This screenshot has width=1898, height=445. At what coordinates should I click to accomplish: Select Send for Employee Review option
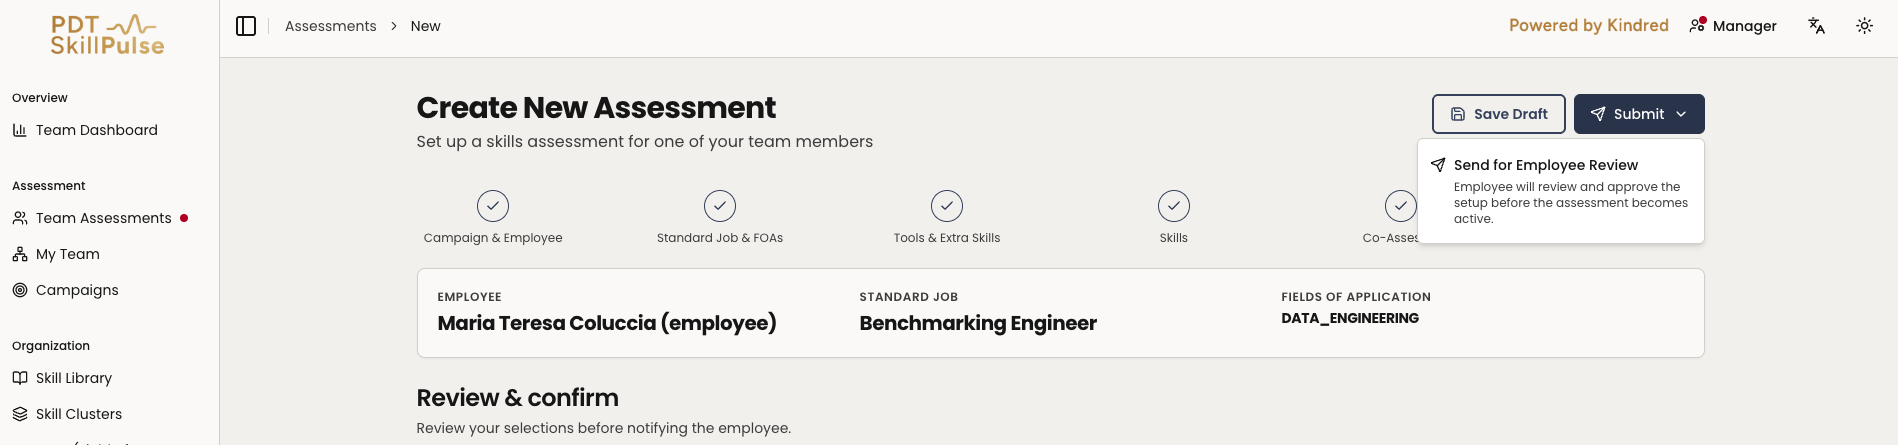1561,191
